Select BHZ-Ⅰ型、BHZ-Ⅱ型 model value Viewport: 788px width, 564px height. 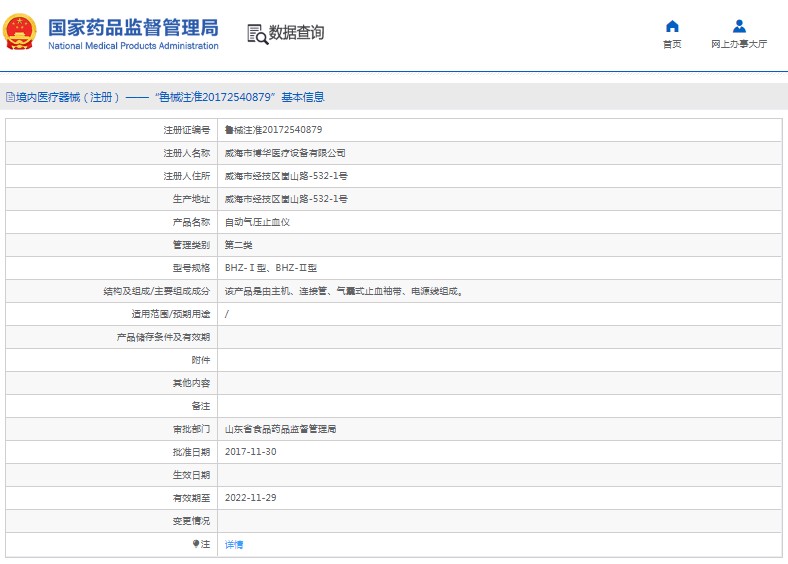coord(271,268)
